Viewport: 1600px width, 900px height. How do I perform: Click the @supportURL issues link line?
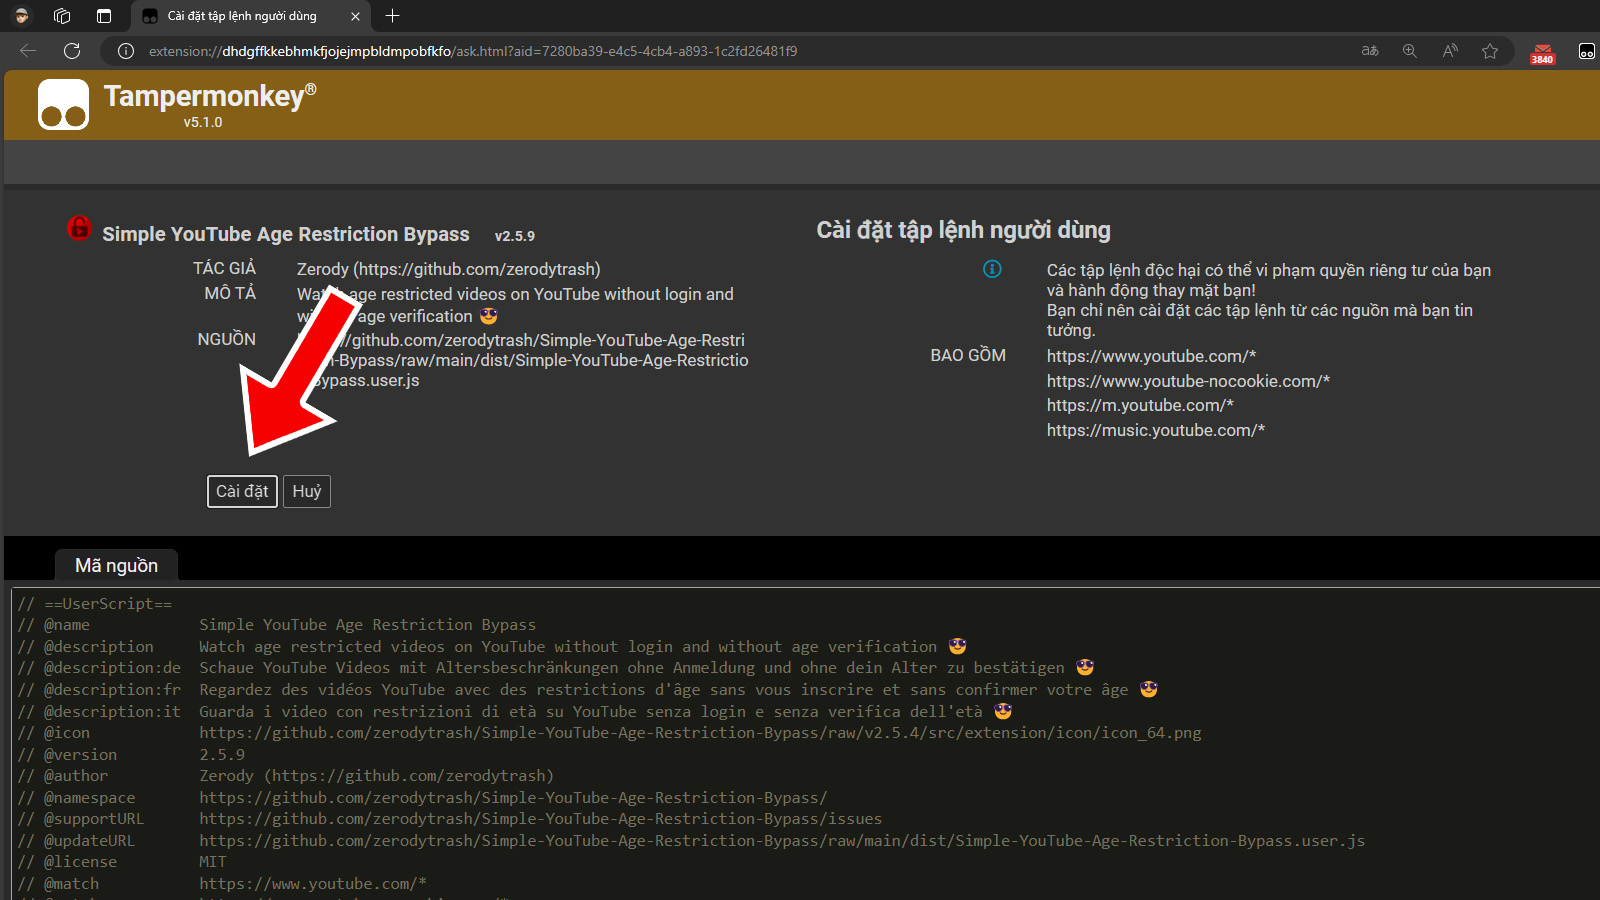click(450, 819)
